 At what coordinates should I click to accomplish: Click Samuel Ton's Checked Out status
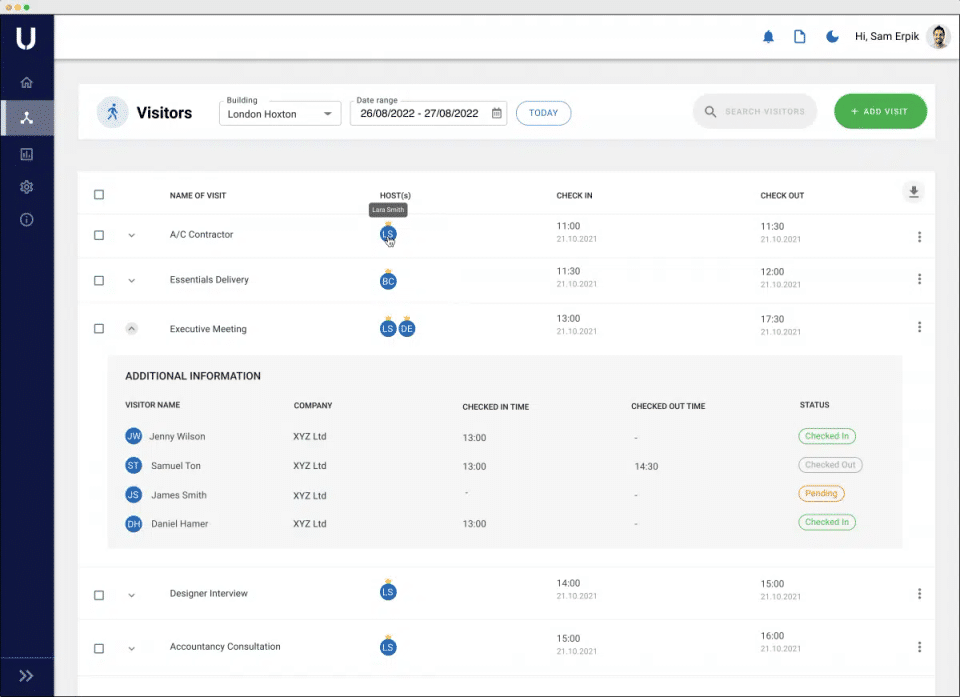click(830, 465)
